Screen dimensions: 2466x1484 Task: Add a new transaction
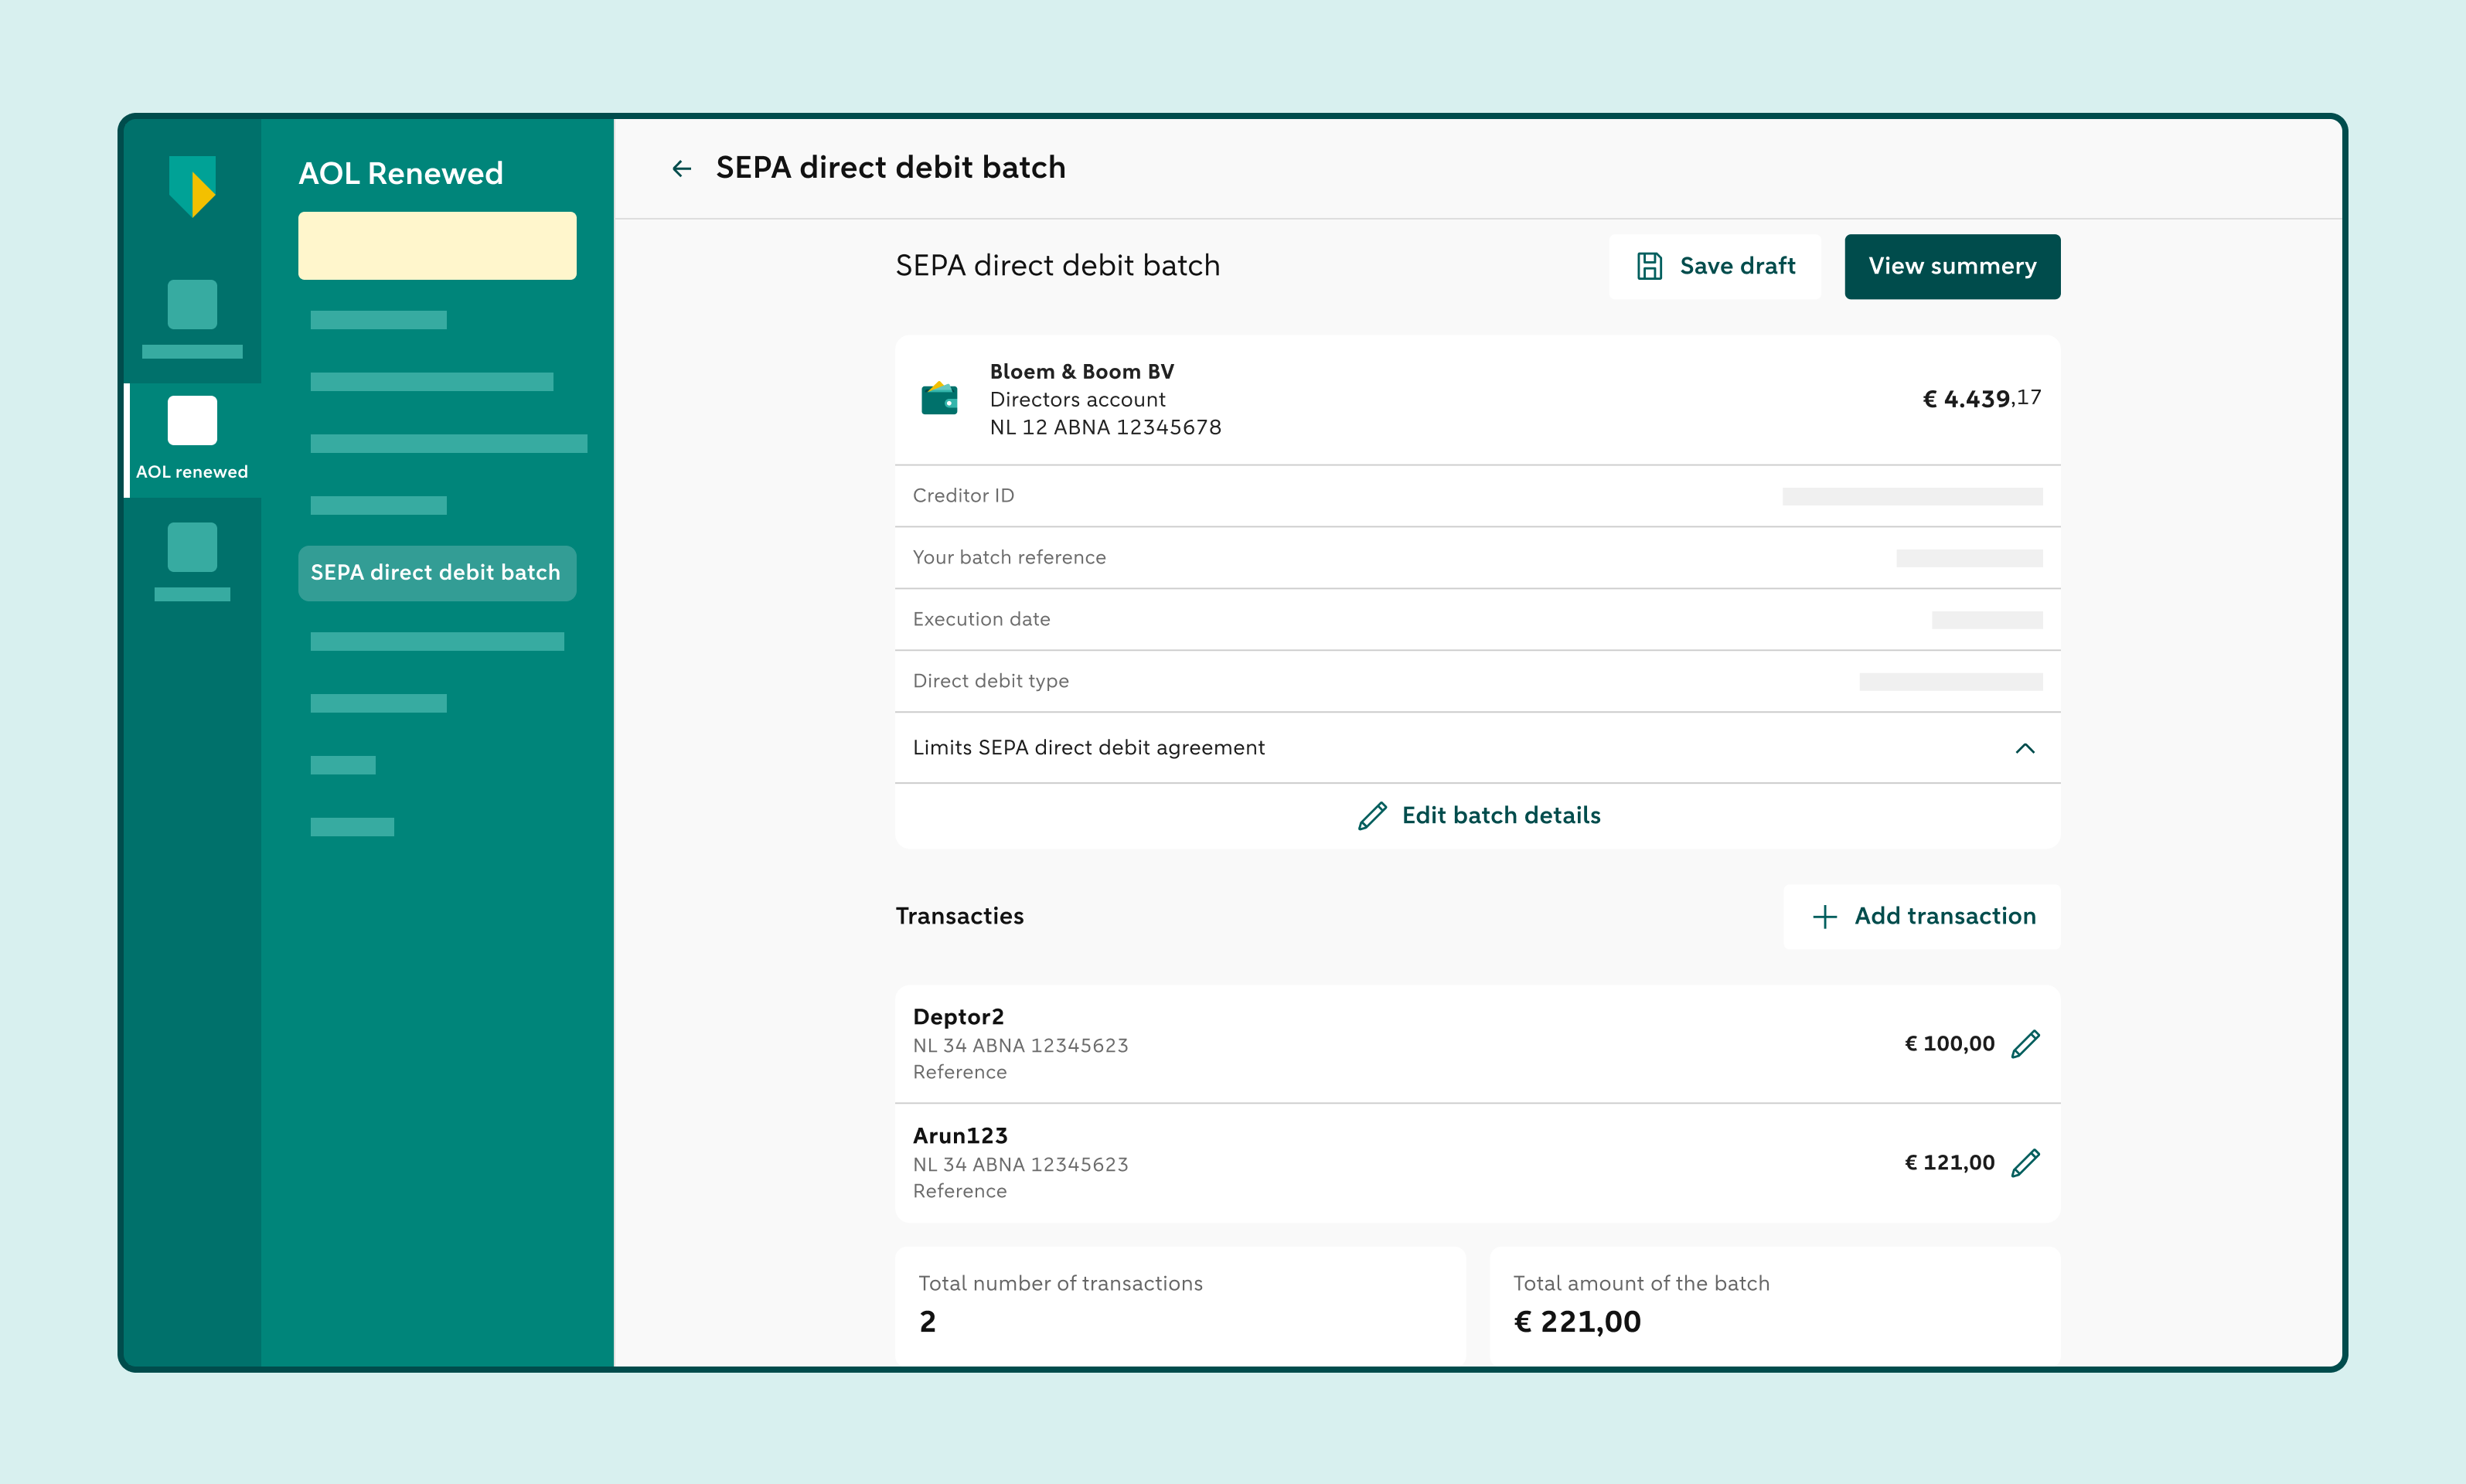tap(1923, 916)
